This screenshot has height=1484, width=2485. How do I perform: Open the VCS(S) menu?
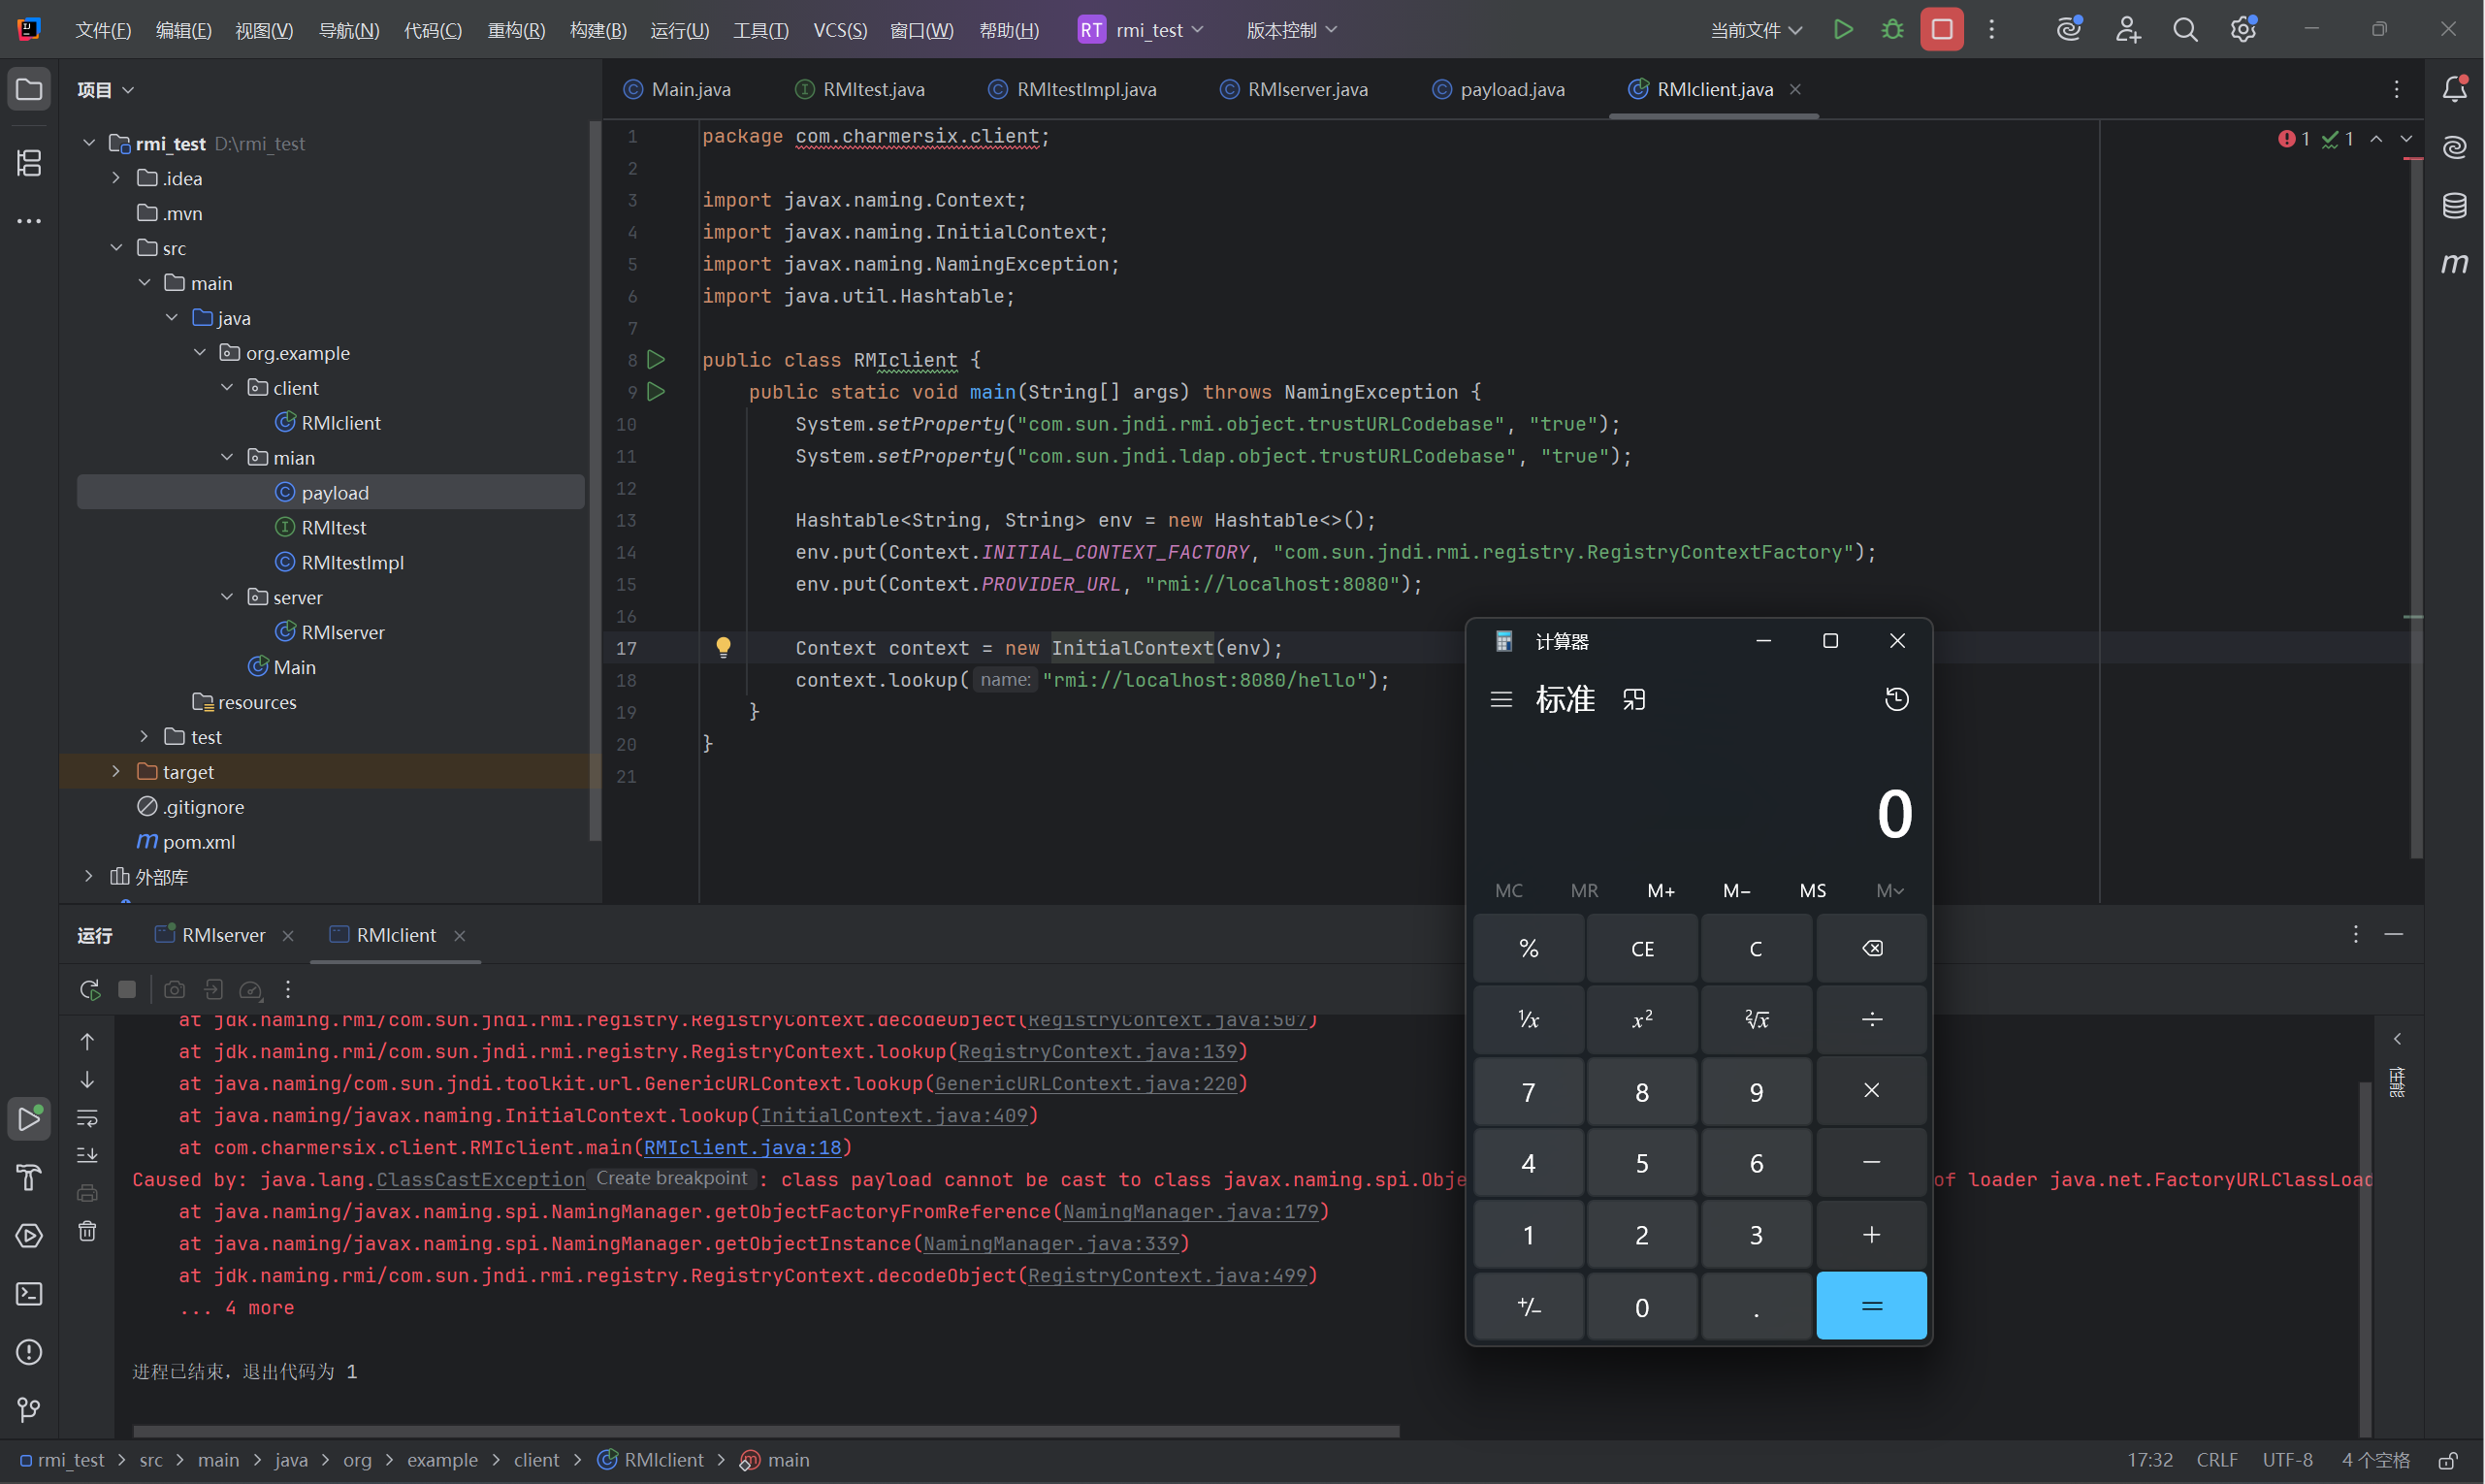[x=840, y=30]
